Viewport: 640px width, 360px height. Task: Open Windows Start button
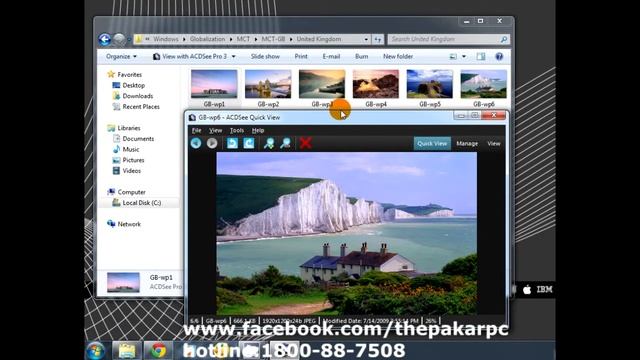click(97, 351)
